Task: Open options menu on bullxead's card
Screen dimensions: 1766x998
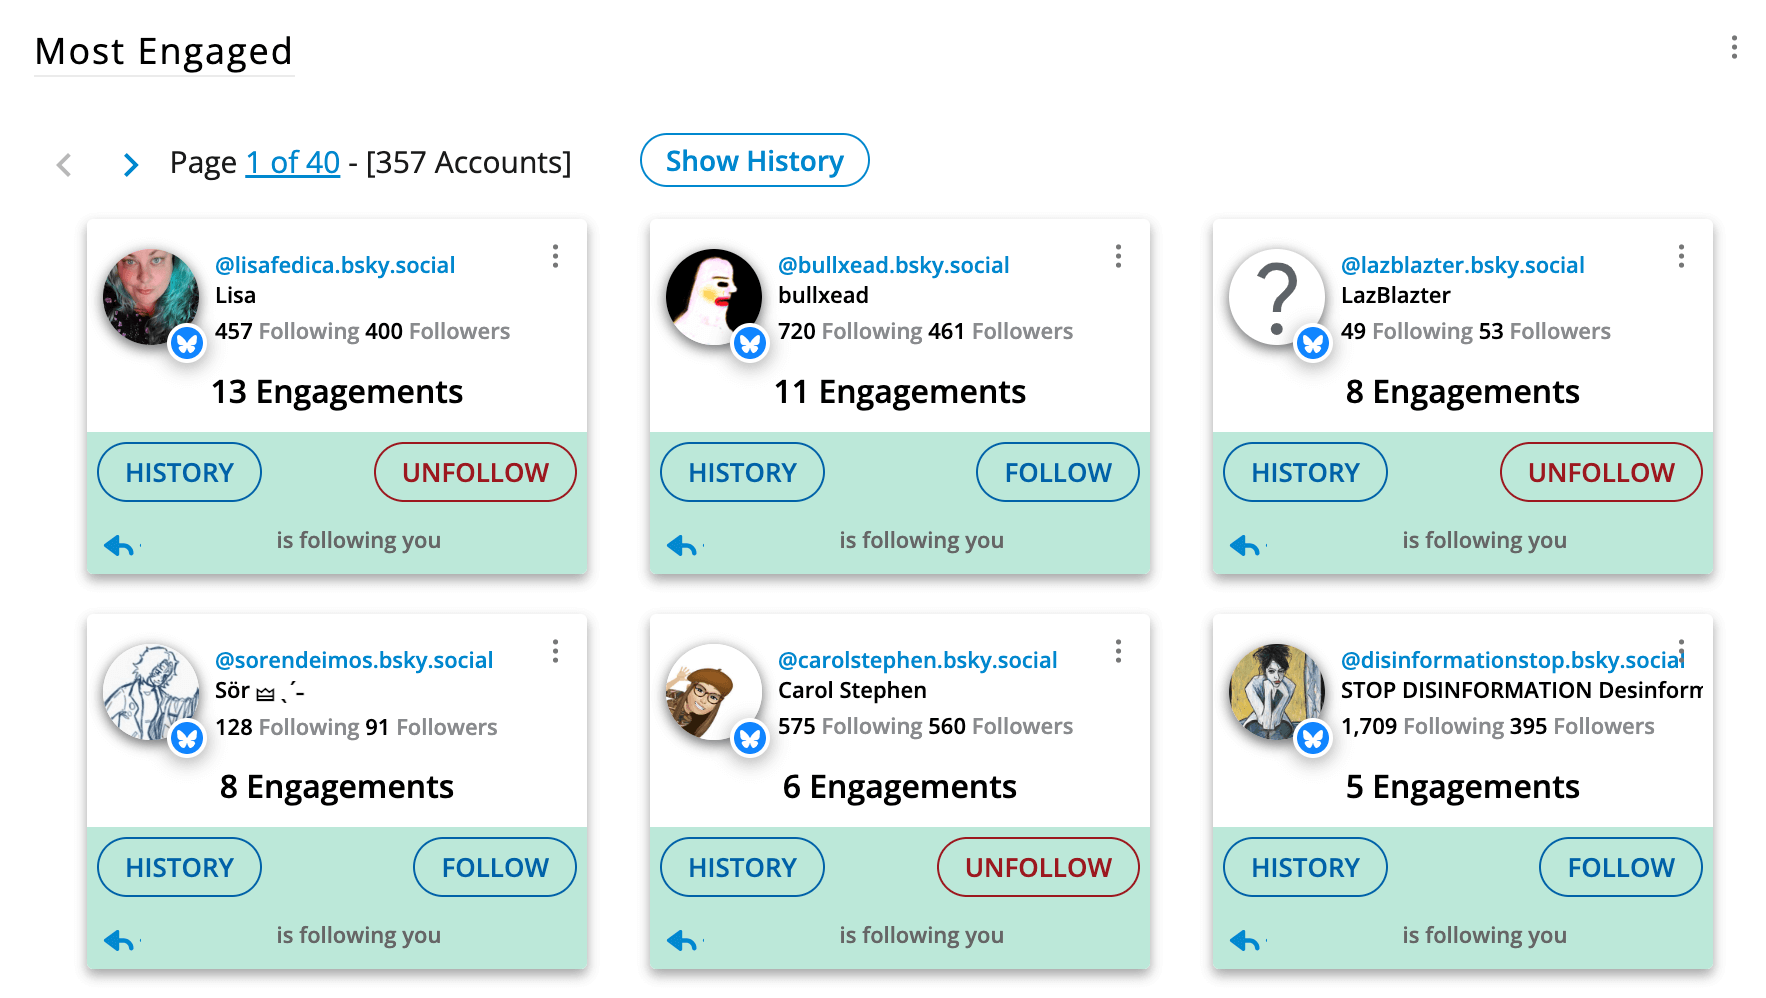Action: (x=1118, y=257)
